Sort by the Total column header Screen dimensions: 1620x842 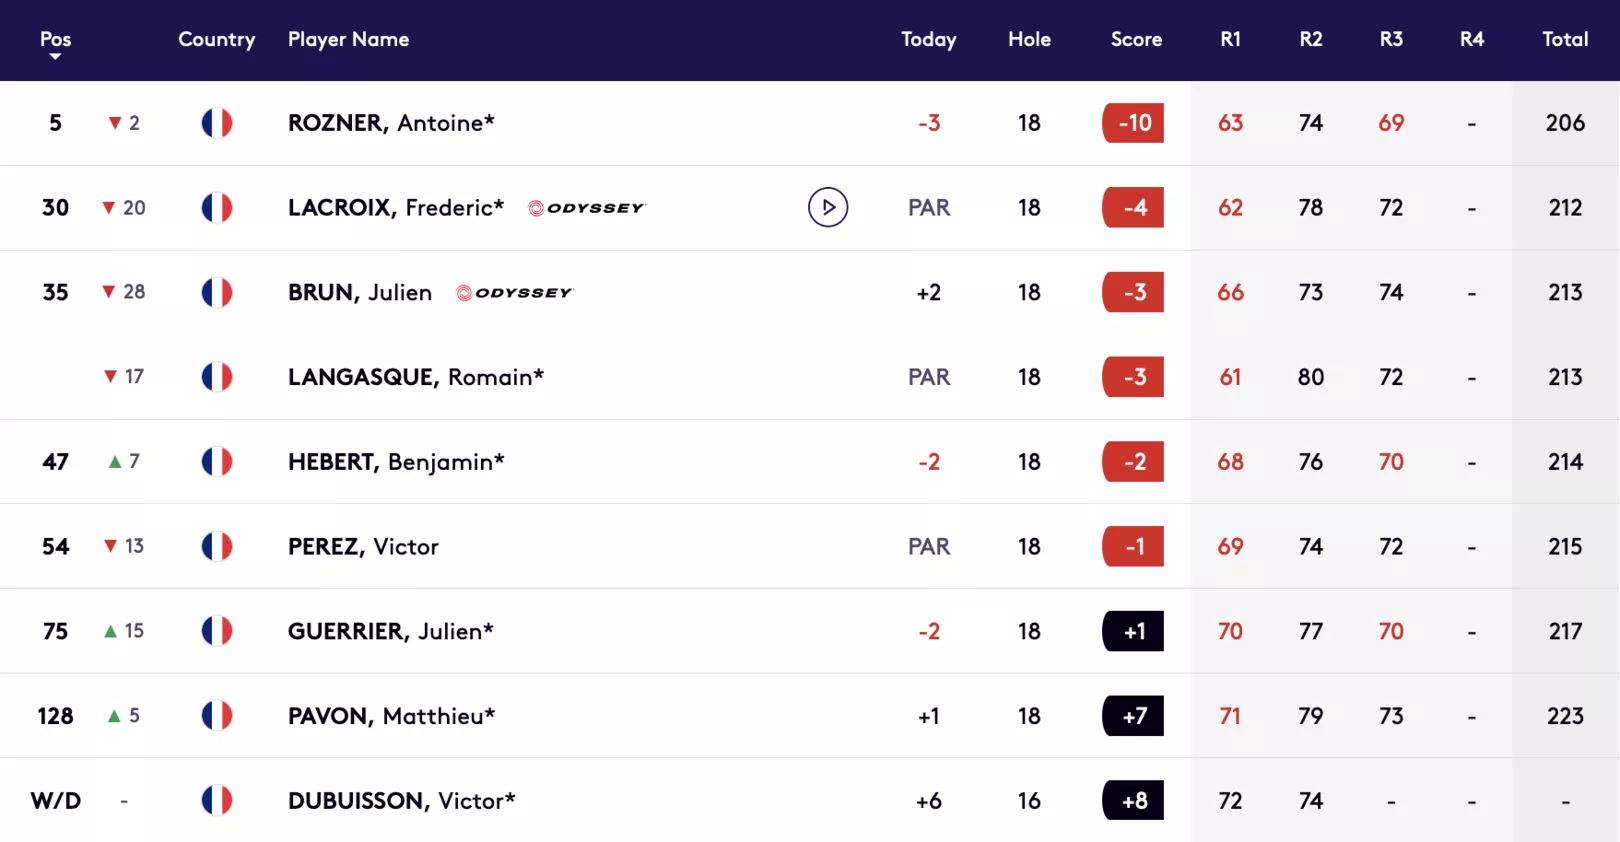[1565, 39]
